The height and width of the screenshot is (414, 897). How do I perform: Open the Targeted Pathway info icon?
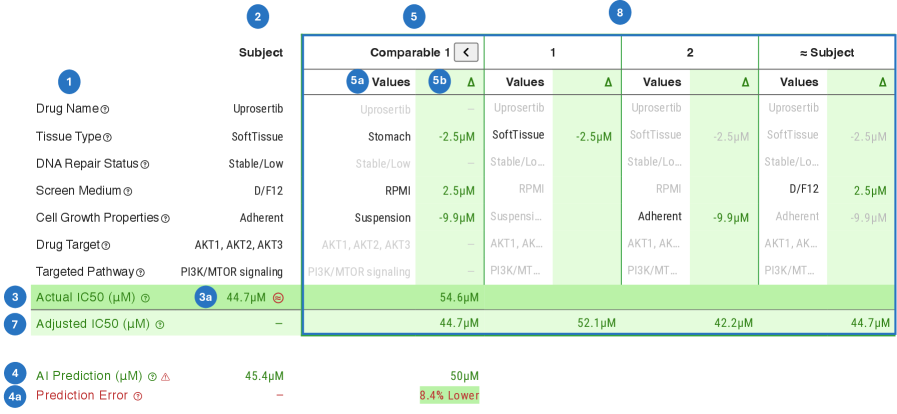[x=141, y=272]
